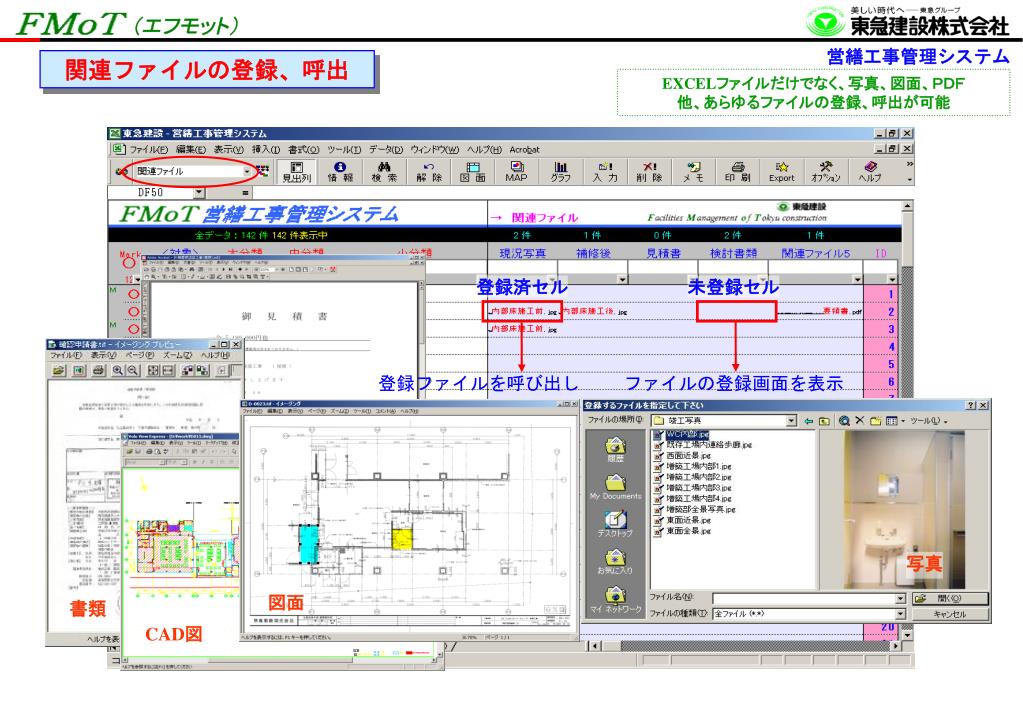Select the 関連ファイル5 column header

click(816, 253)
